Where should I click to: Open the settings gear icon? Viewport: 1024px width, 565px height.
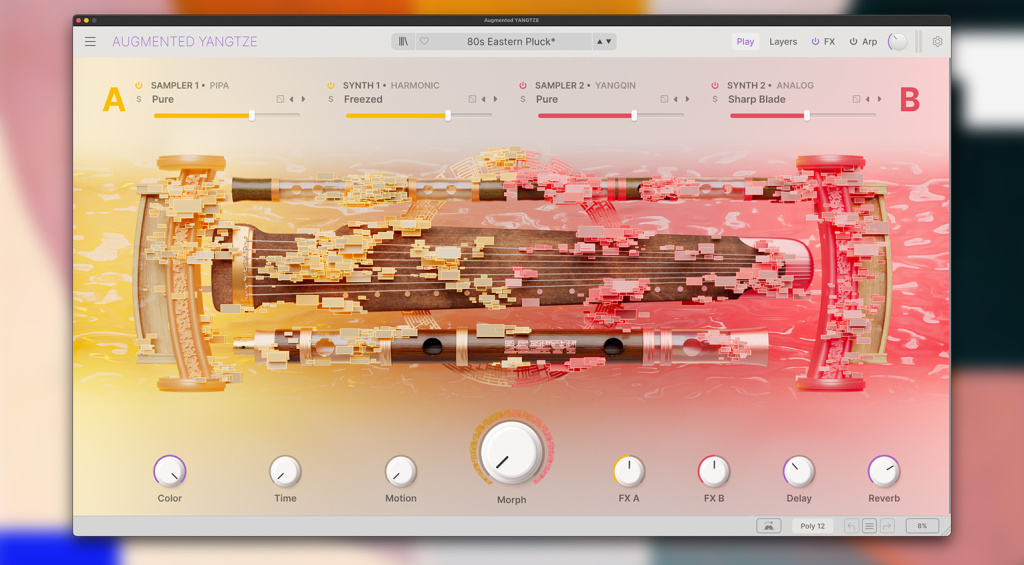tap(937, 41)
